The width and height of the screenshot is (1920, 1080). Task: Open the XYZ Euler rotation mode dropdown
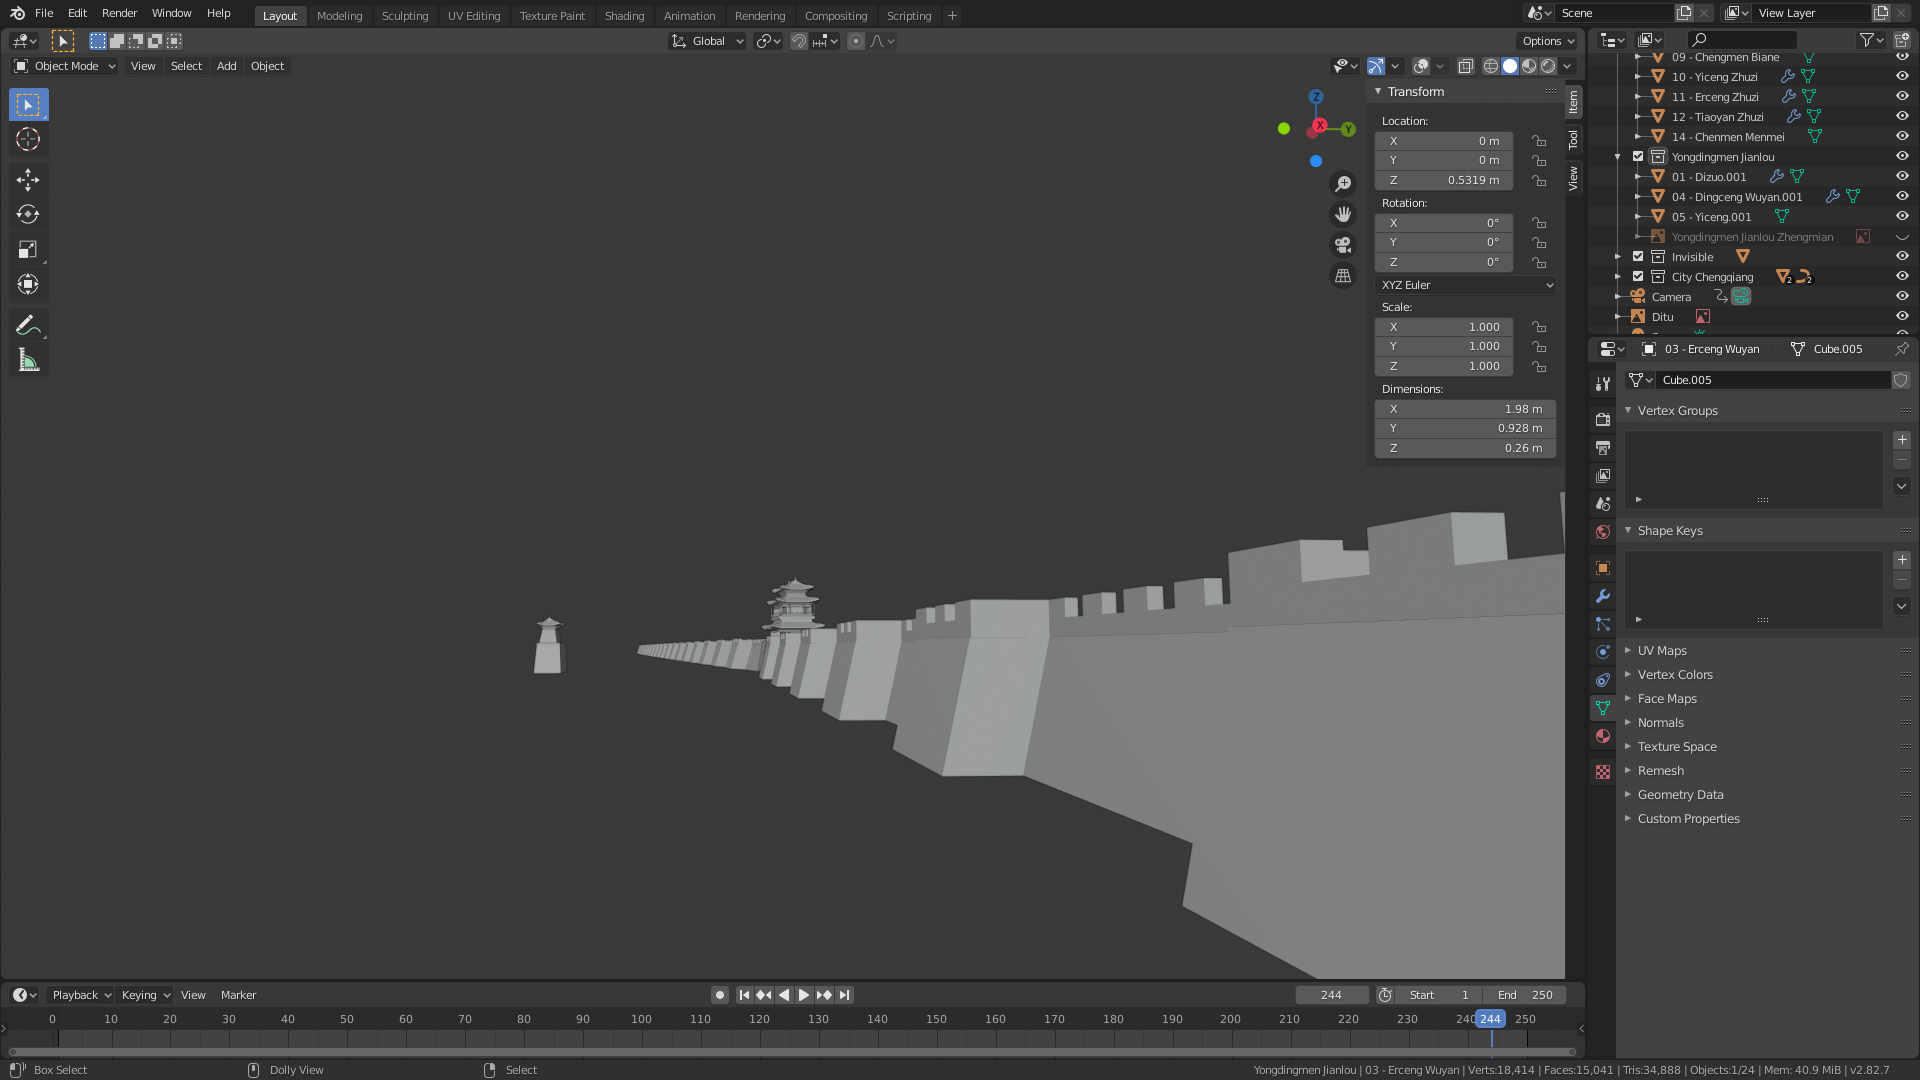tap(1465, 285)
